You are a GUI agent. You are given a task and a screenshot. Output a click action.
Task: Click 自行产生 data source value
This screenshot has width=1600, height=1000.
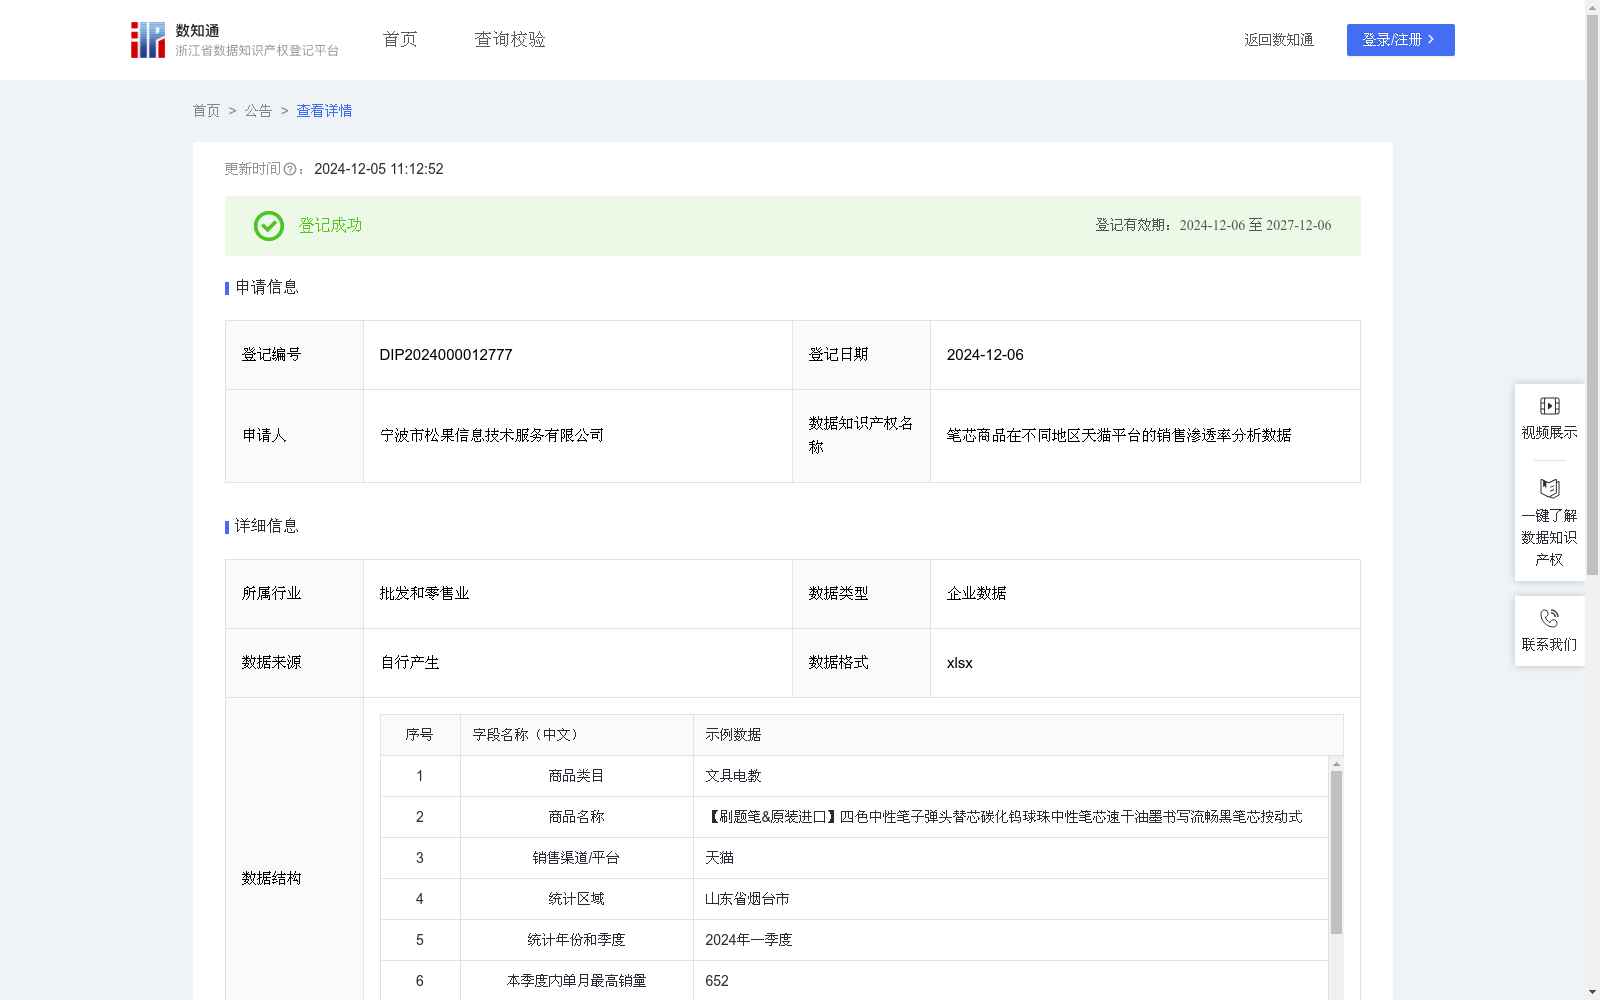409,663
